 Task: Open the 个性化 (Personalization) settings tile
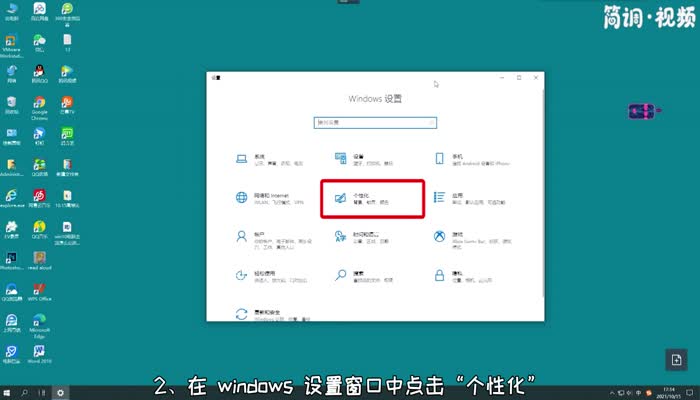pyautogui.click(x=372, y=199)
